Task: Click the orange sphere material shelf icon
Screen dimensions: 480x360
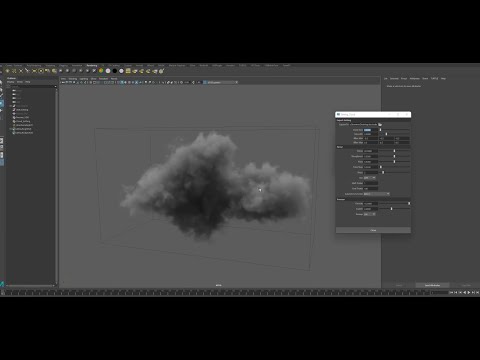Action: coord(101,71)
